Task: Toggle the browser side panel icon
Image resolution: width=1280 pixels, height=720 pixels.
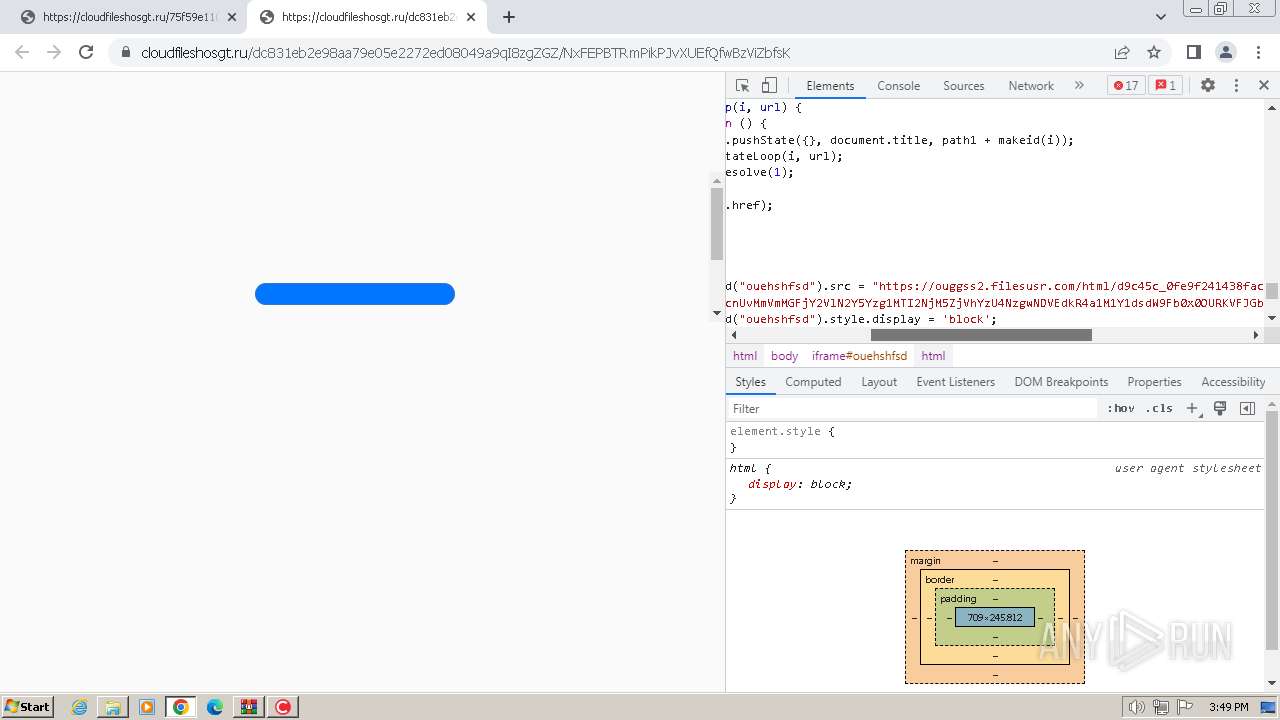Action: pyautogui.click(x=1193, y=52)
